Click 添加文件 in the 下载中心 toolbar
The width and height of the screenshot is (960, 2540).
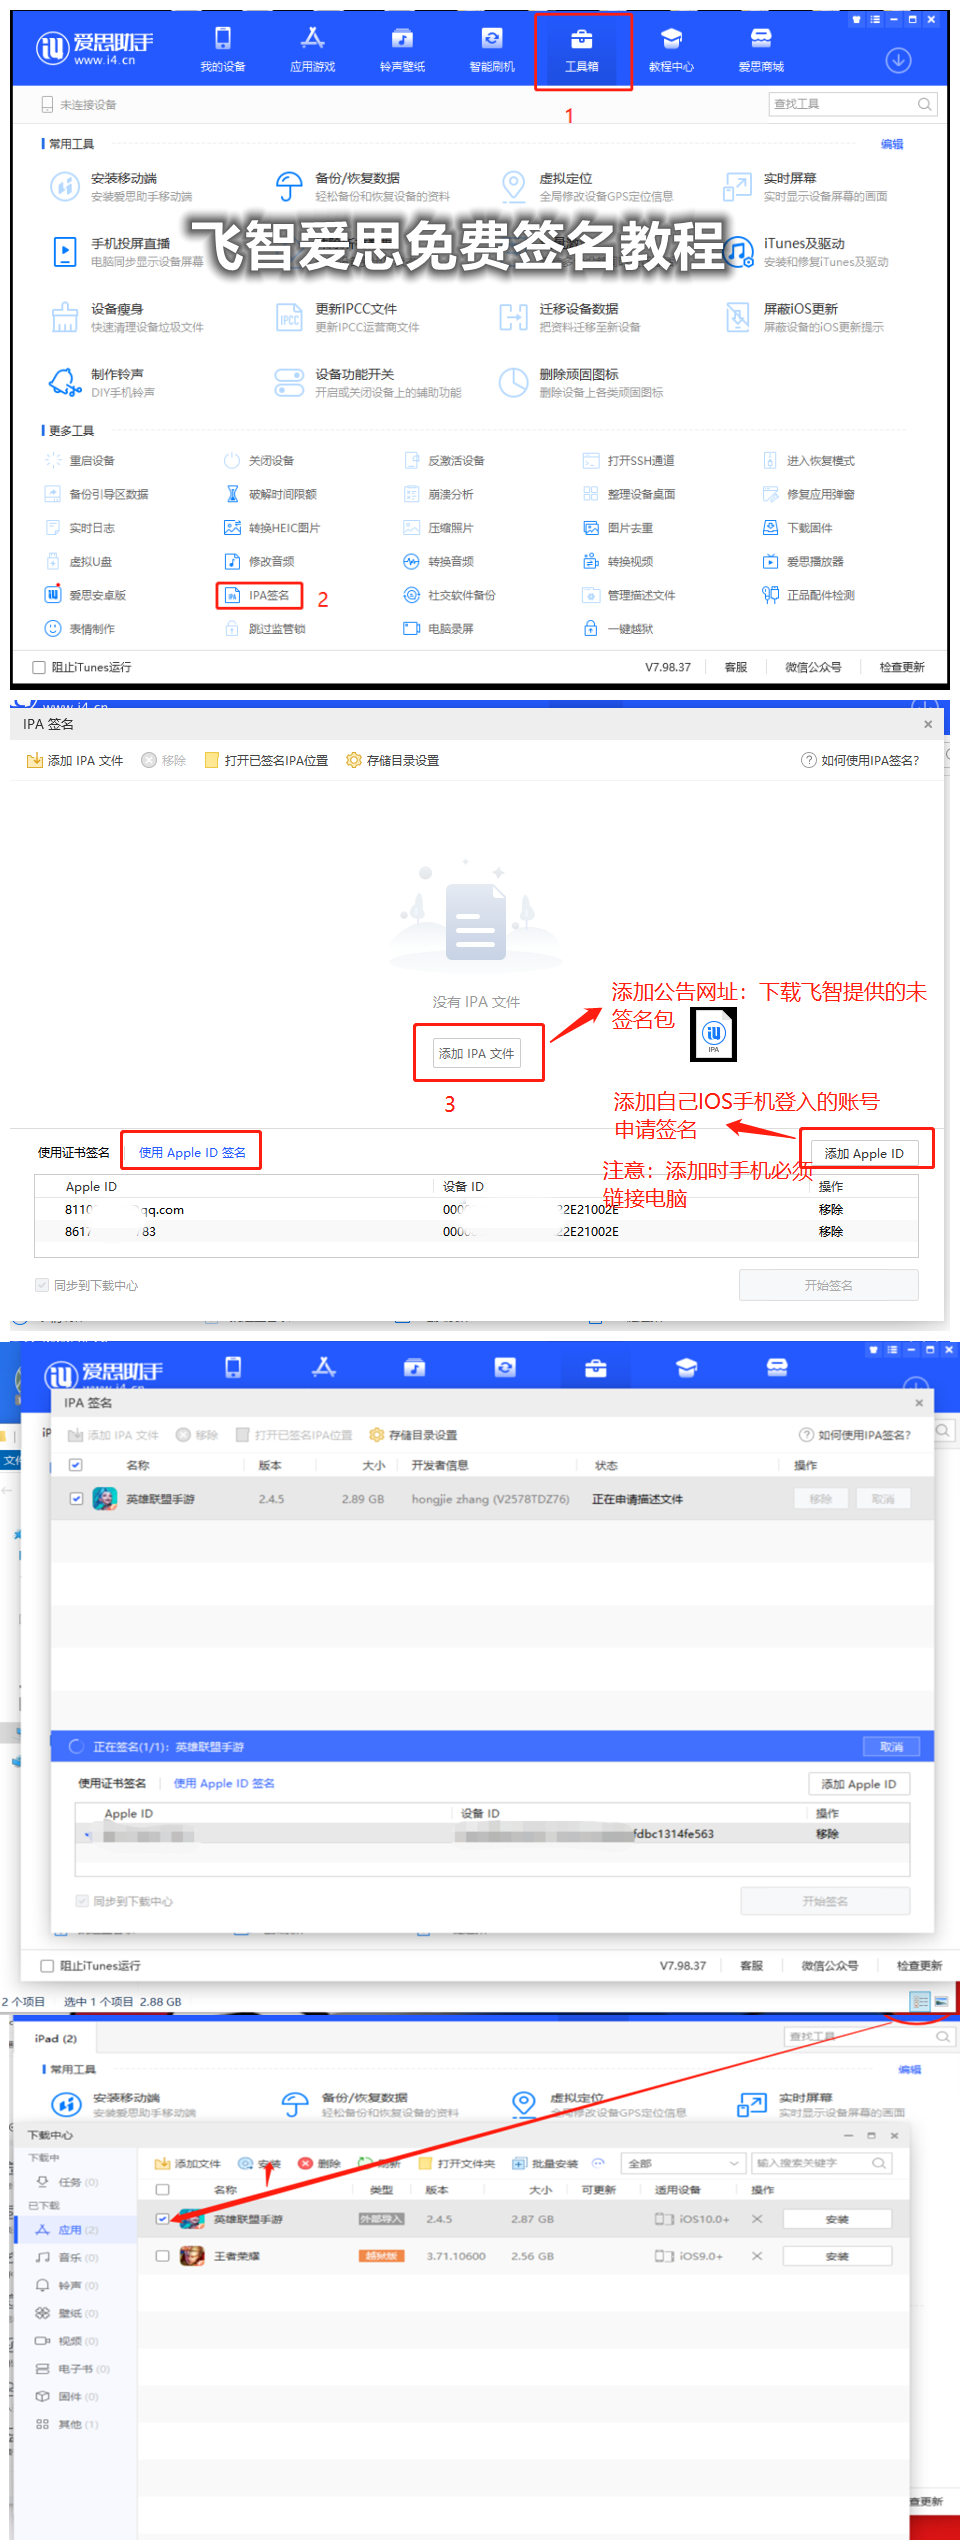coord(188,2163)
